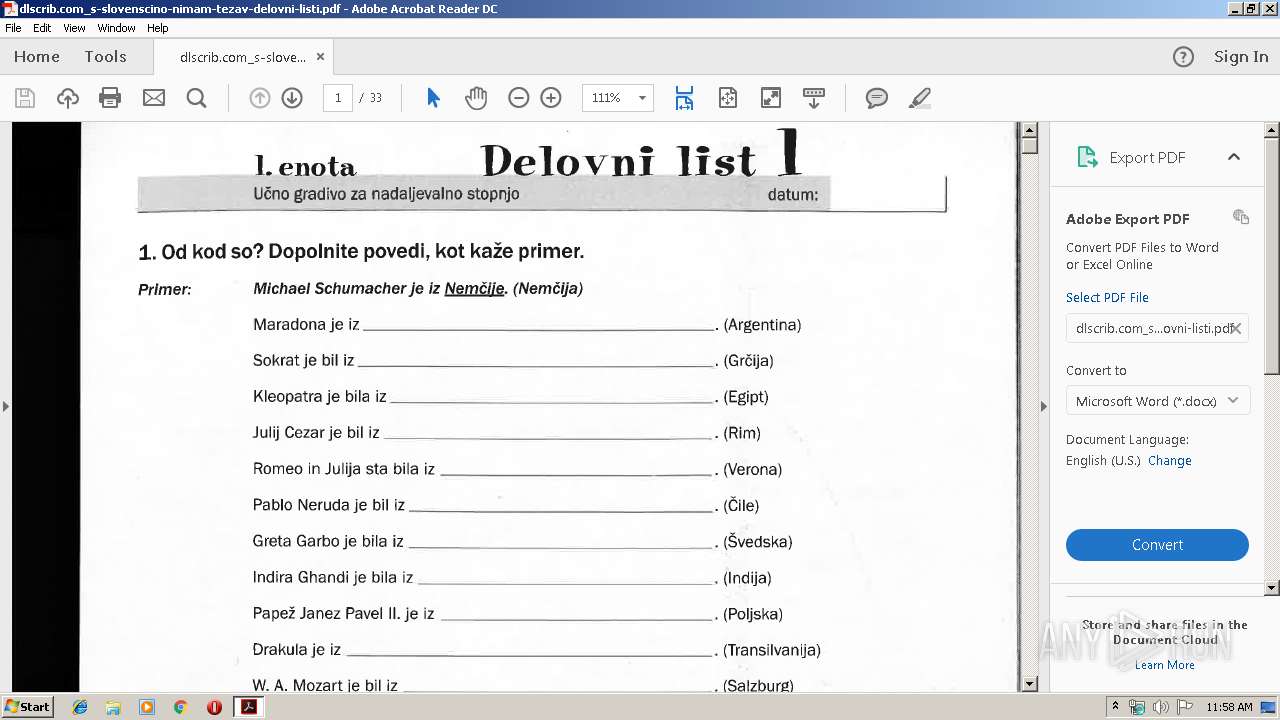Switch to the Tools tab
Screen dimensions: 1280x720
pyautogui.click(x=105, y=57)
